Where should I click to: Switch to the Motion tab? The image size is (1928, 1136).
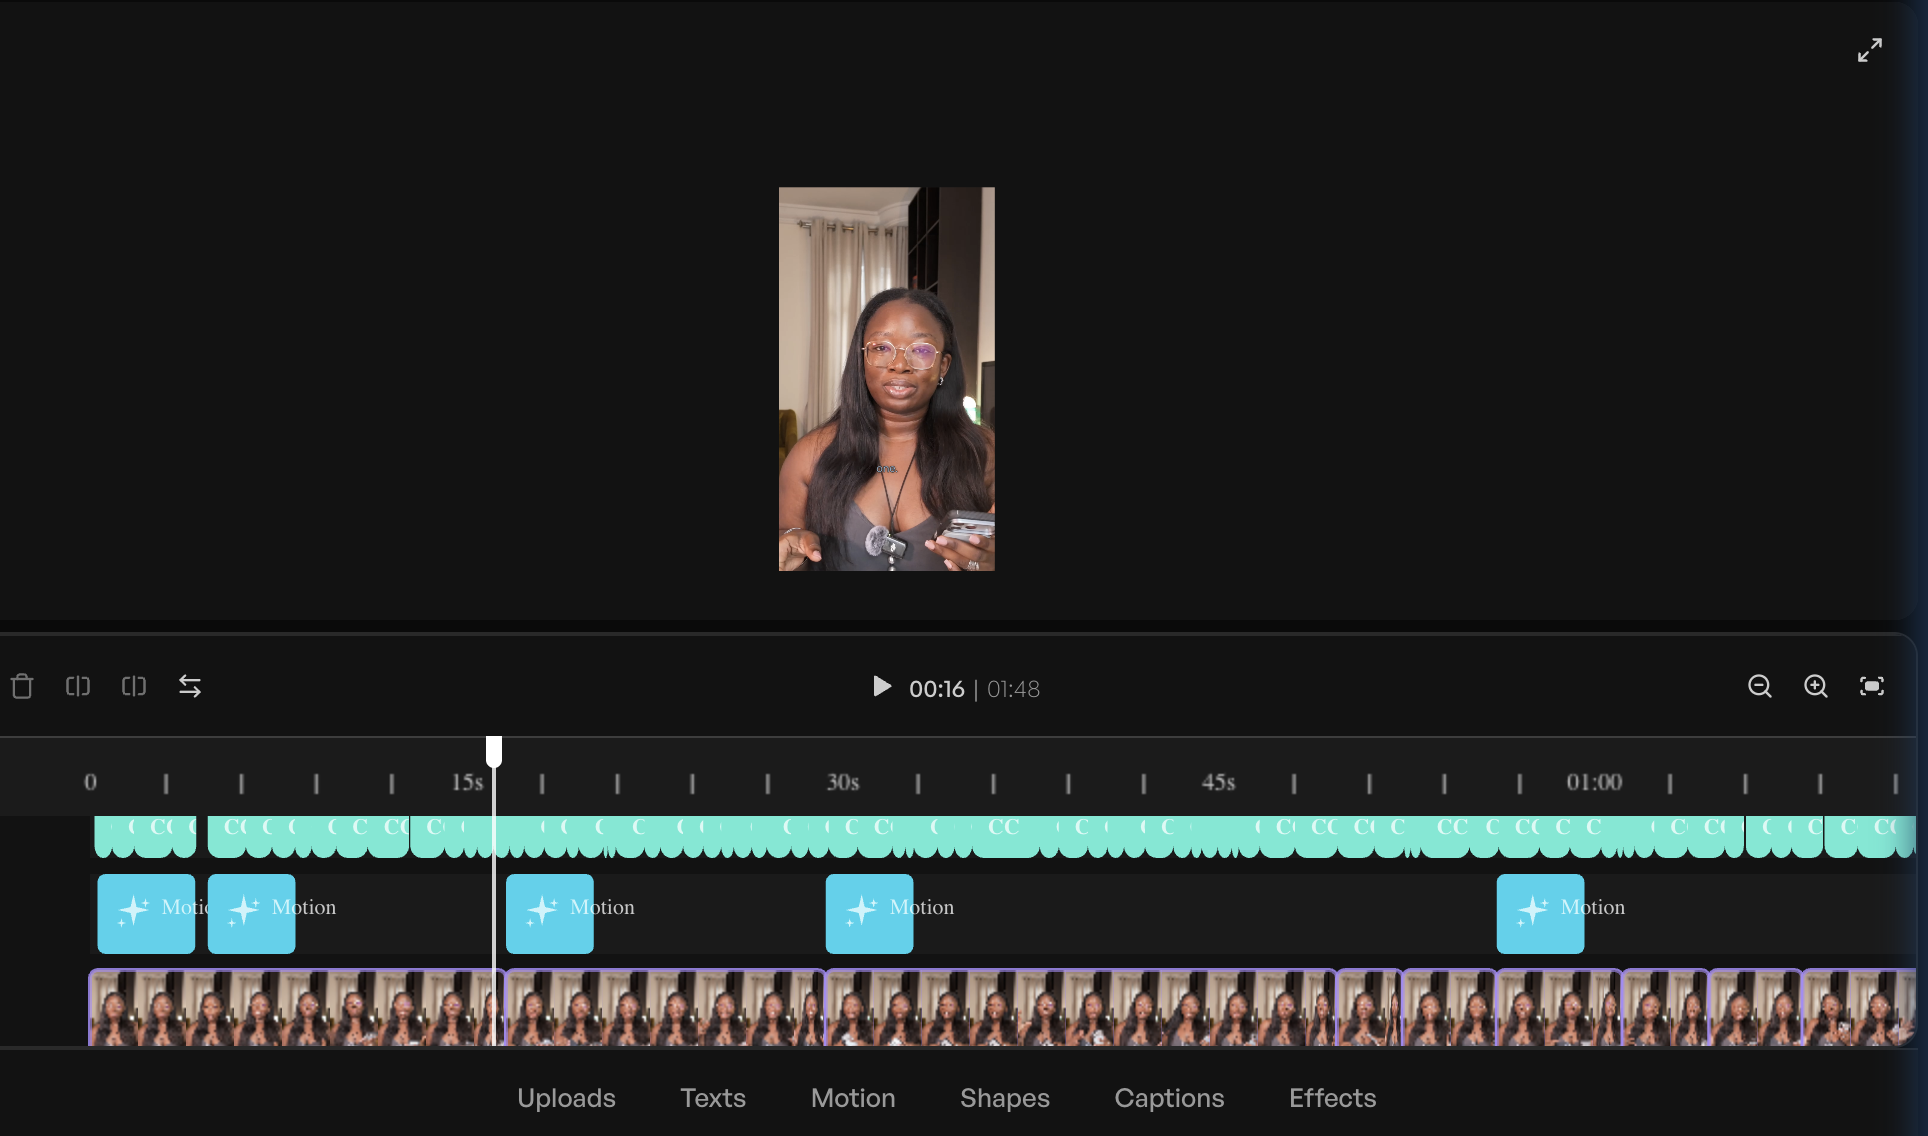853,1098
